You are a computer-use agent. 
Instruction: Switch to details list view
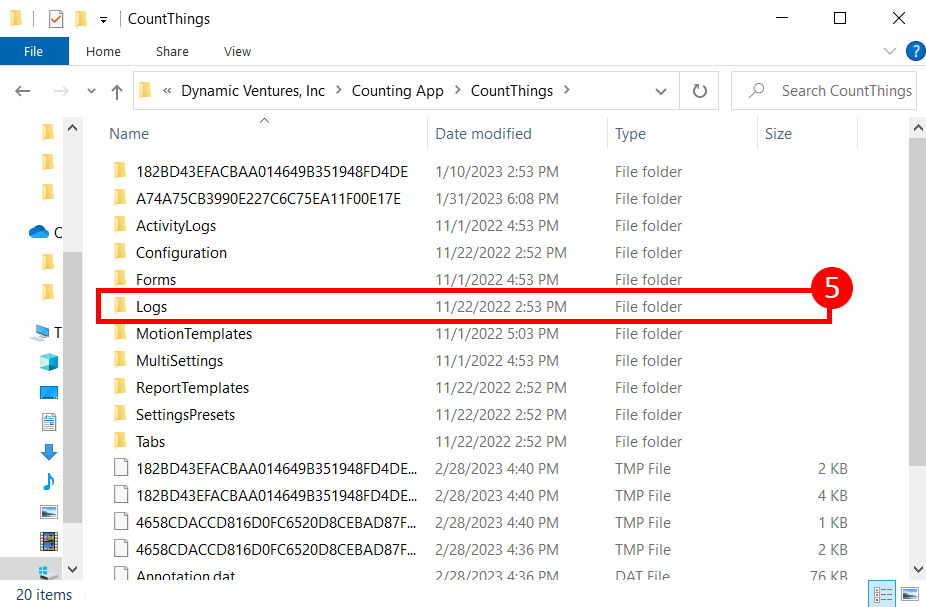point(882,594)
